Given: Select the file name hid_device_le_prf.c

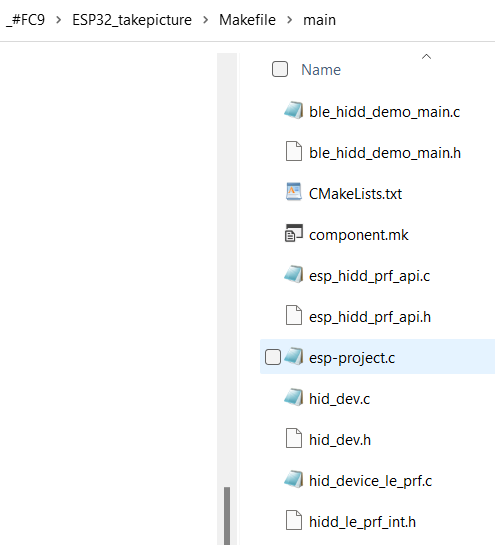Looking at the screenshot, I should pos(370,481).
